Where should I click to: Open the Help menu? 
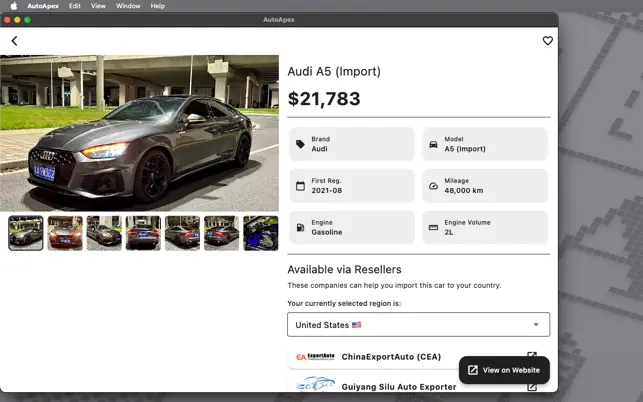pyautogui.click(x=157, y=6)
